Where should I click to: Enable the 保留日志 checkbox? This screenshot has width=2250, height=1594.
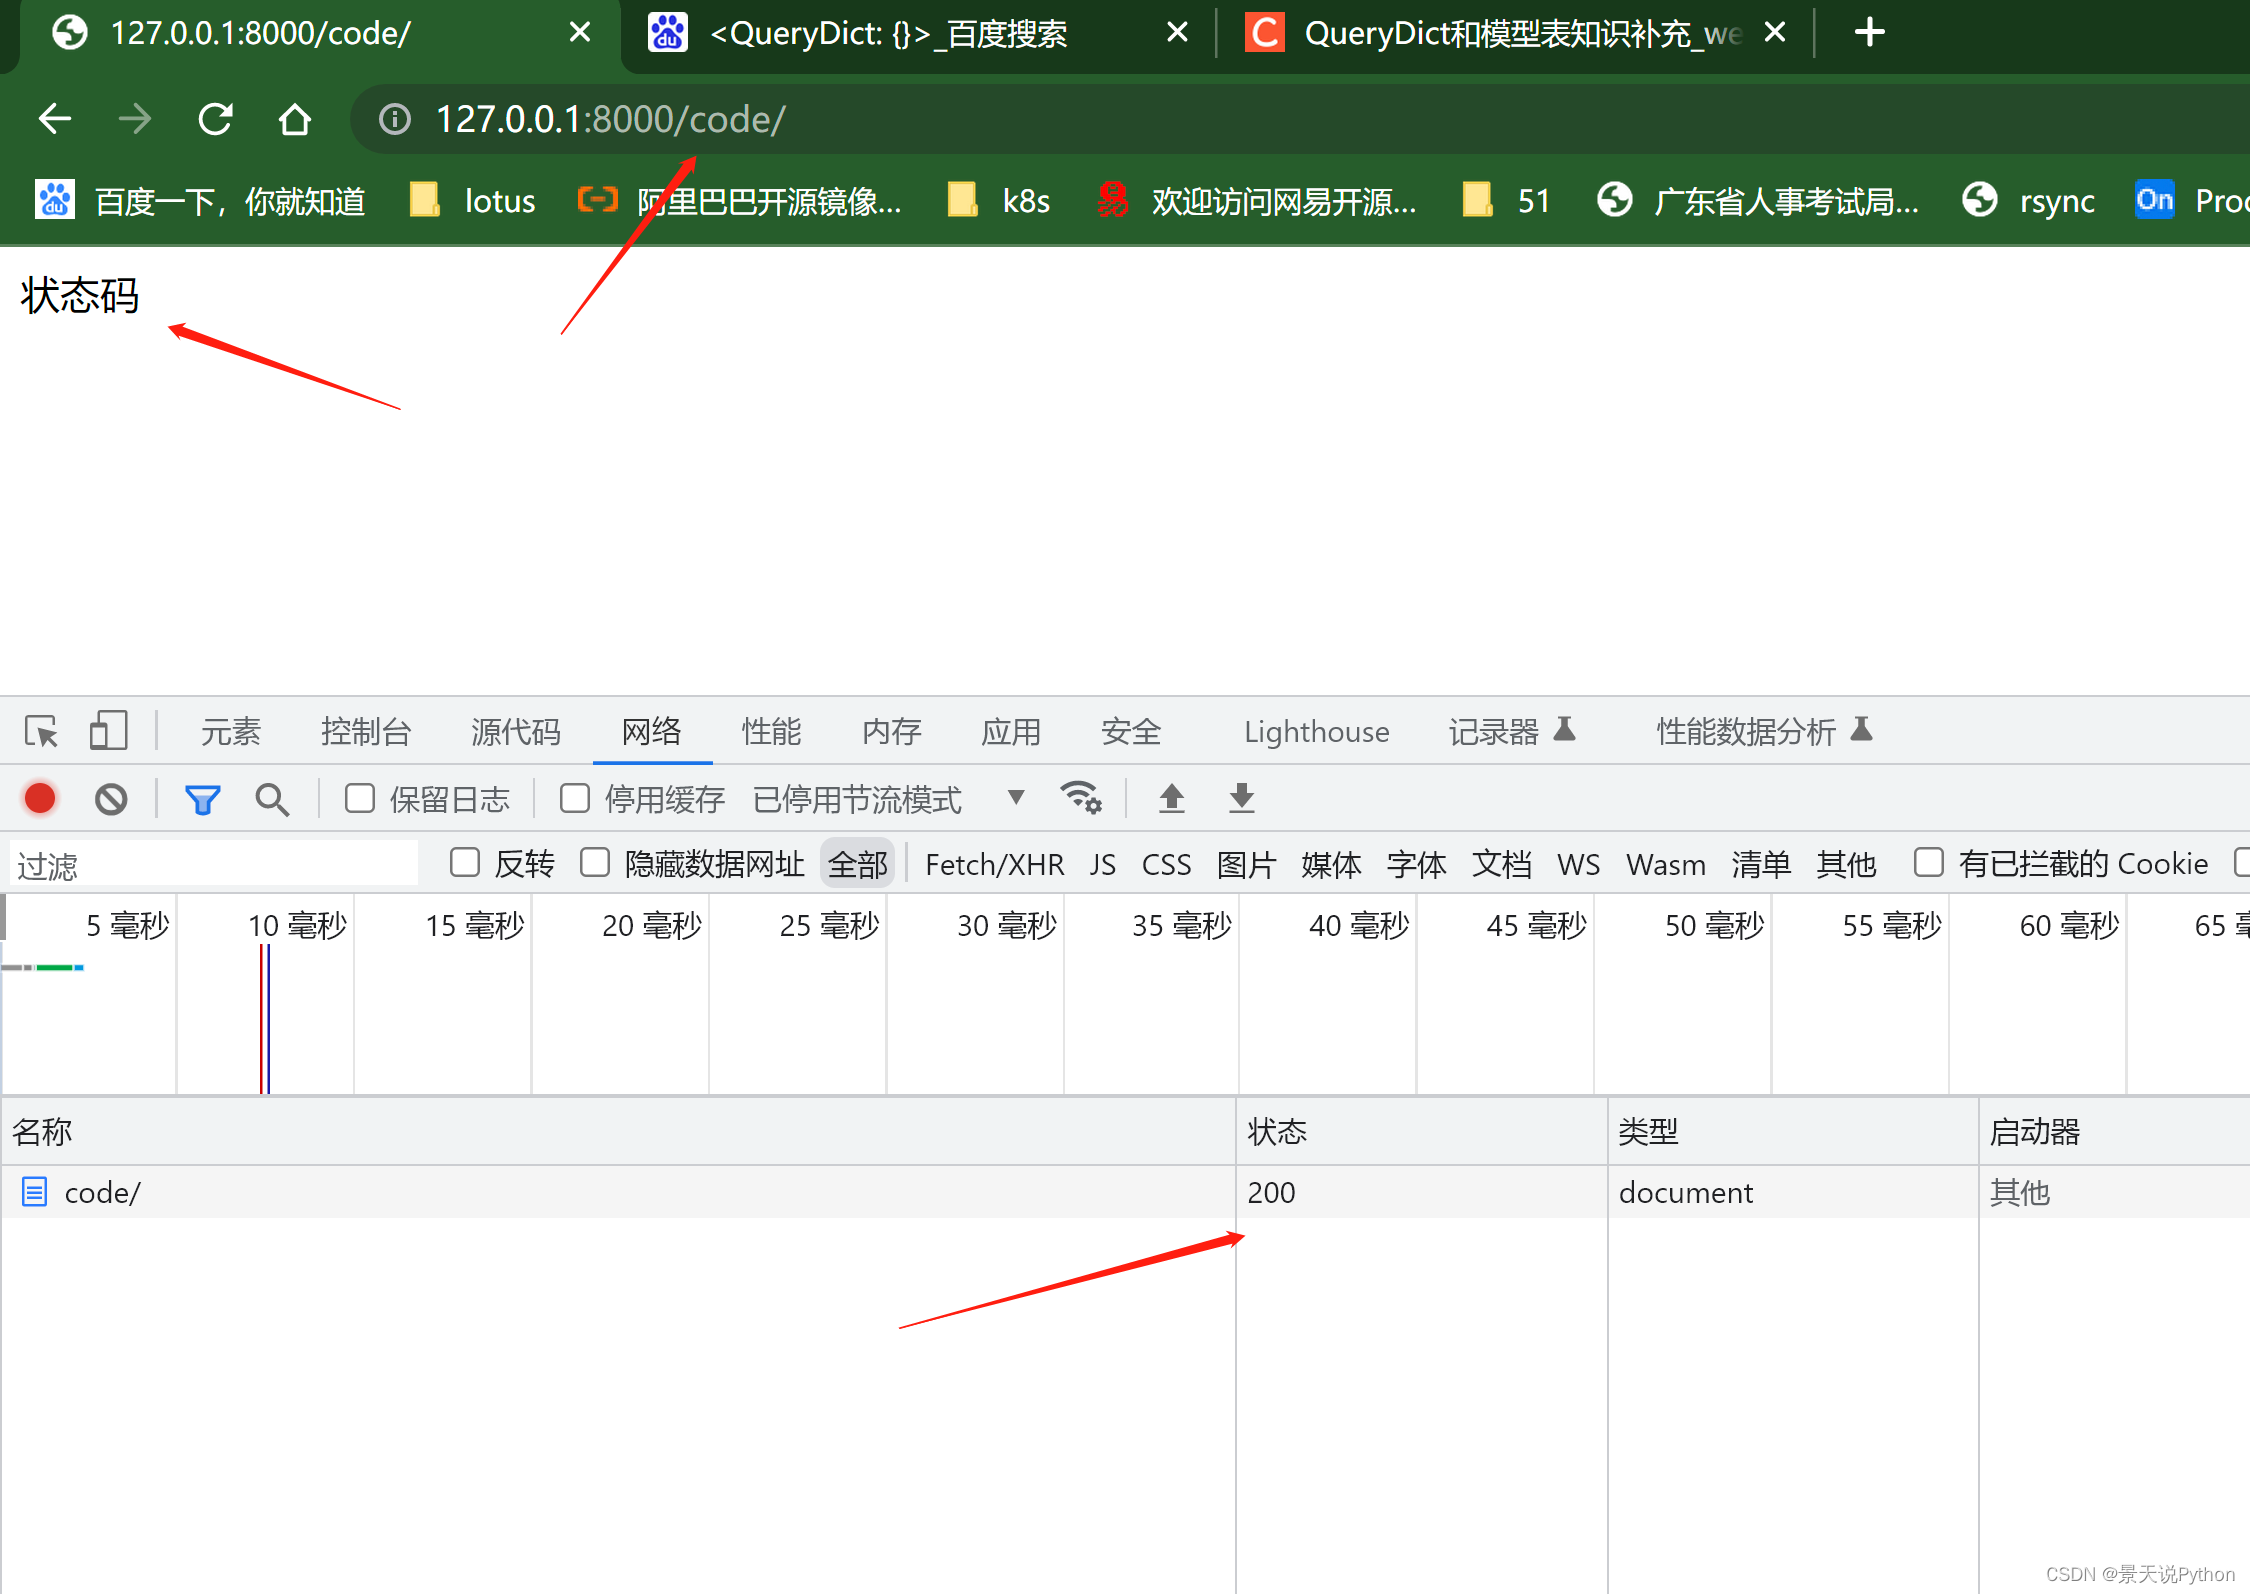click(360, 798)
